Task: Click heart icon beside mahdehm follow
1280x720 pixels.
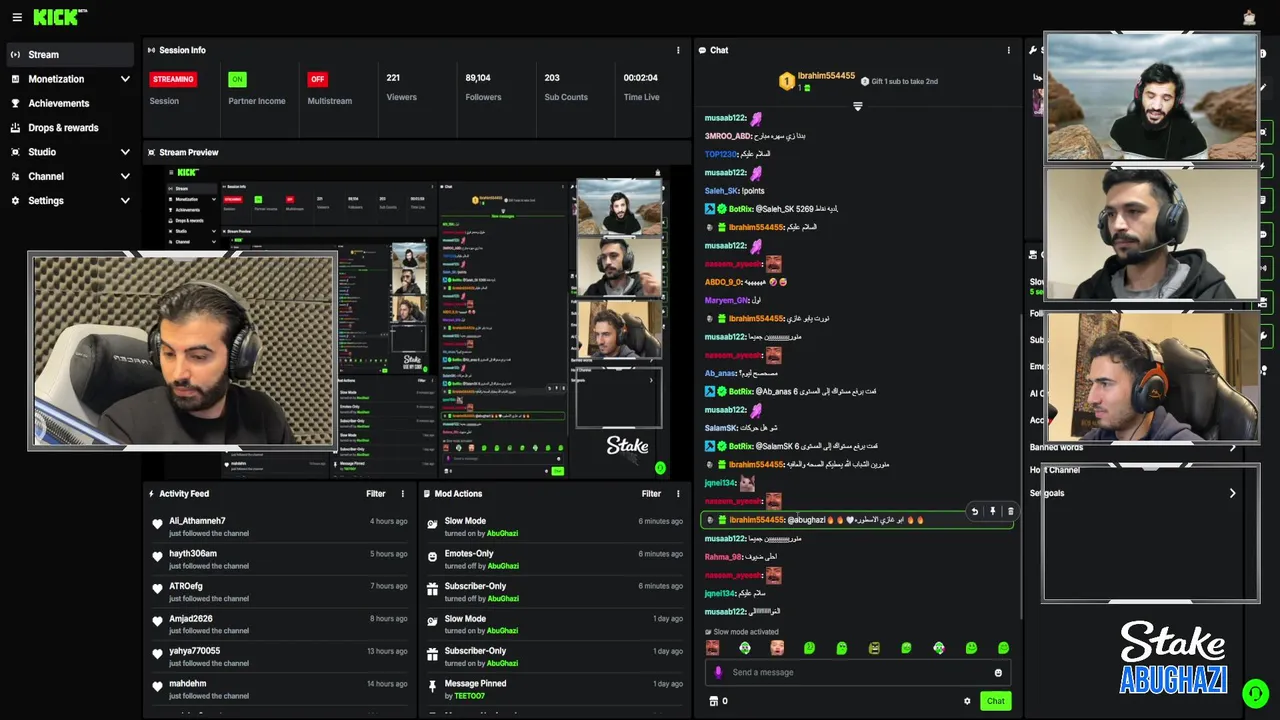Action: pyautogui.click(x=157, y=687)
